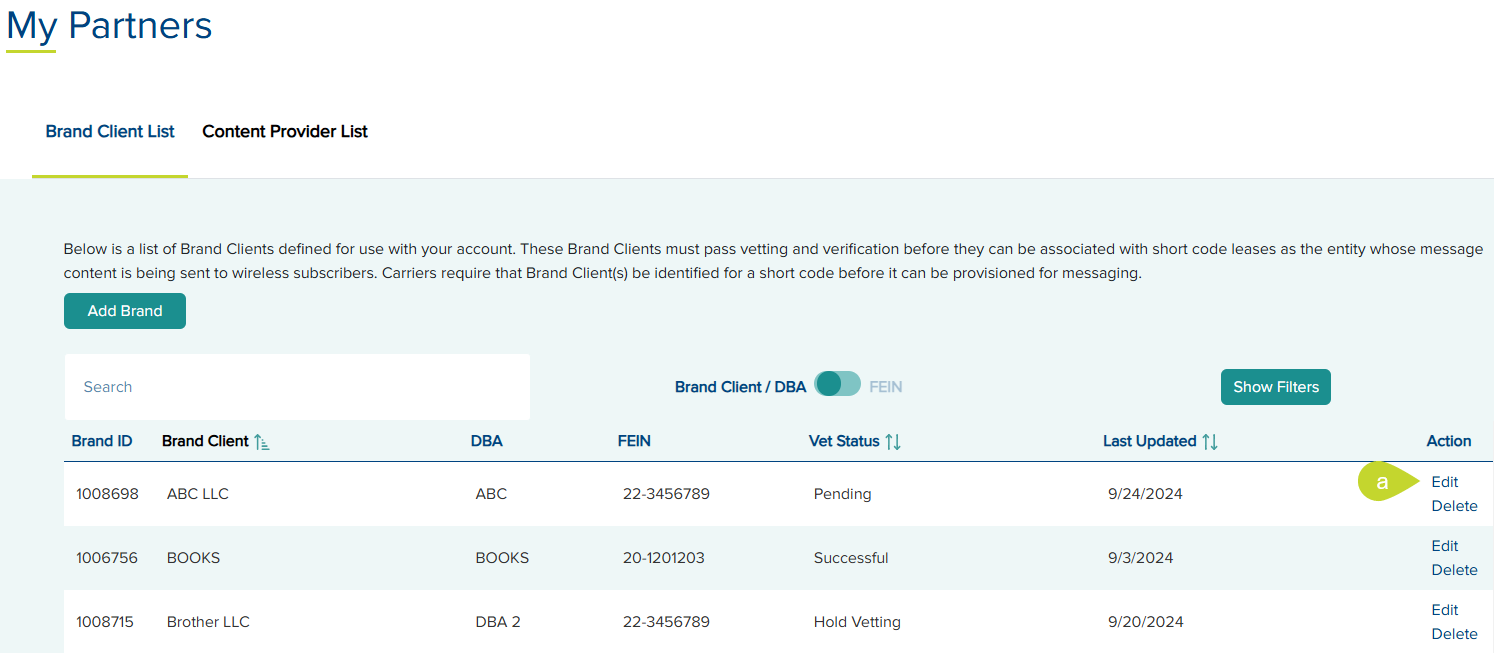Sort by Last Updated arrows icon
1494x653 pixels.
pos(1210,442)
